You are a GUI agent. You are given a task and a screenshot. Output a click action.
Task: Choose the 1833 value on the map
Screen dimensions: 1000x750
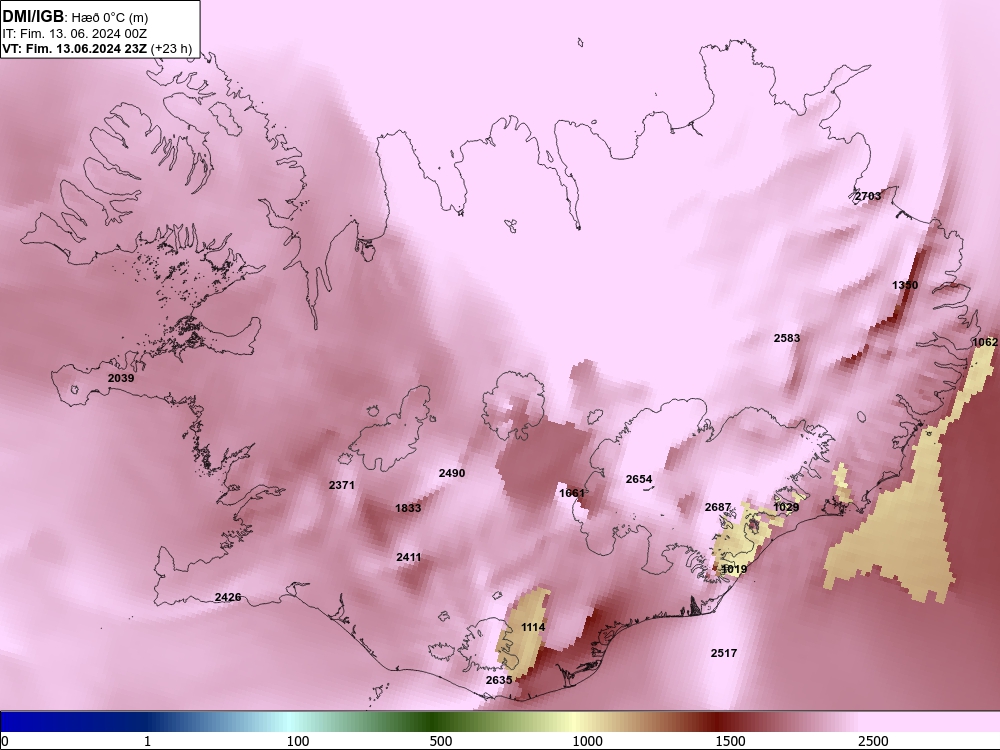pos(408,508)
